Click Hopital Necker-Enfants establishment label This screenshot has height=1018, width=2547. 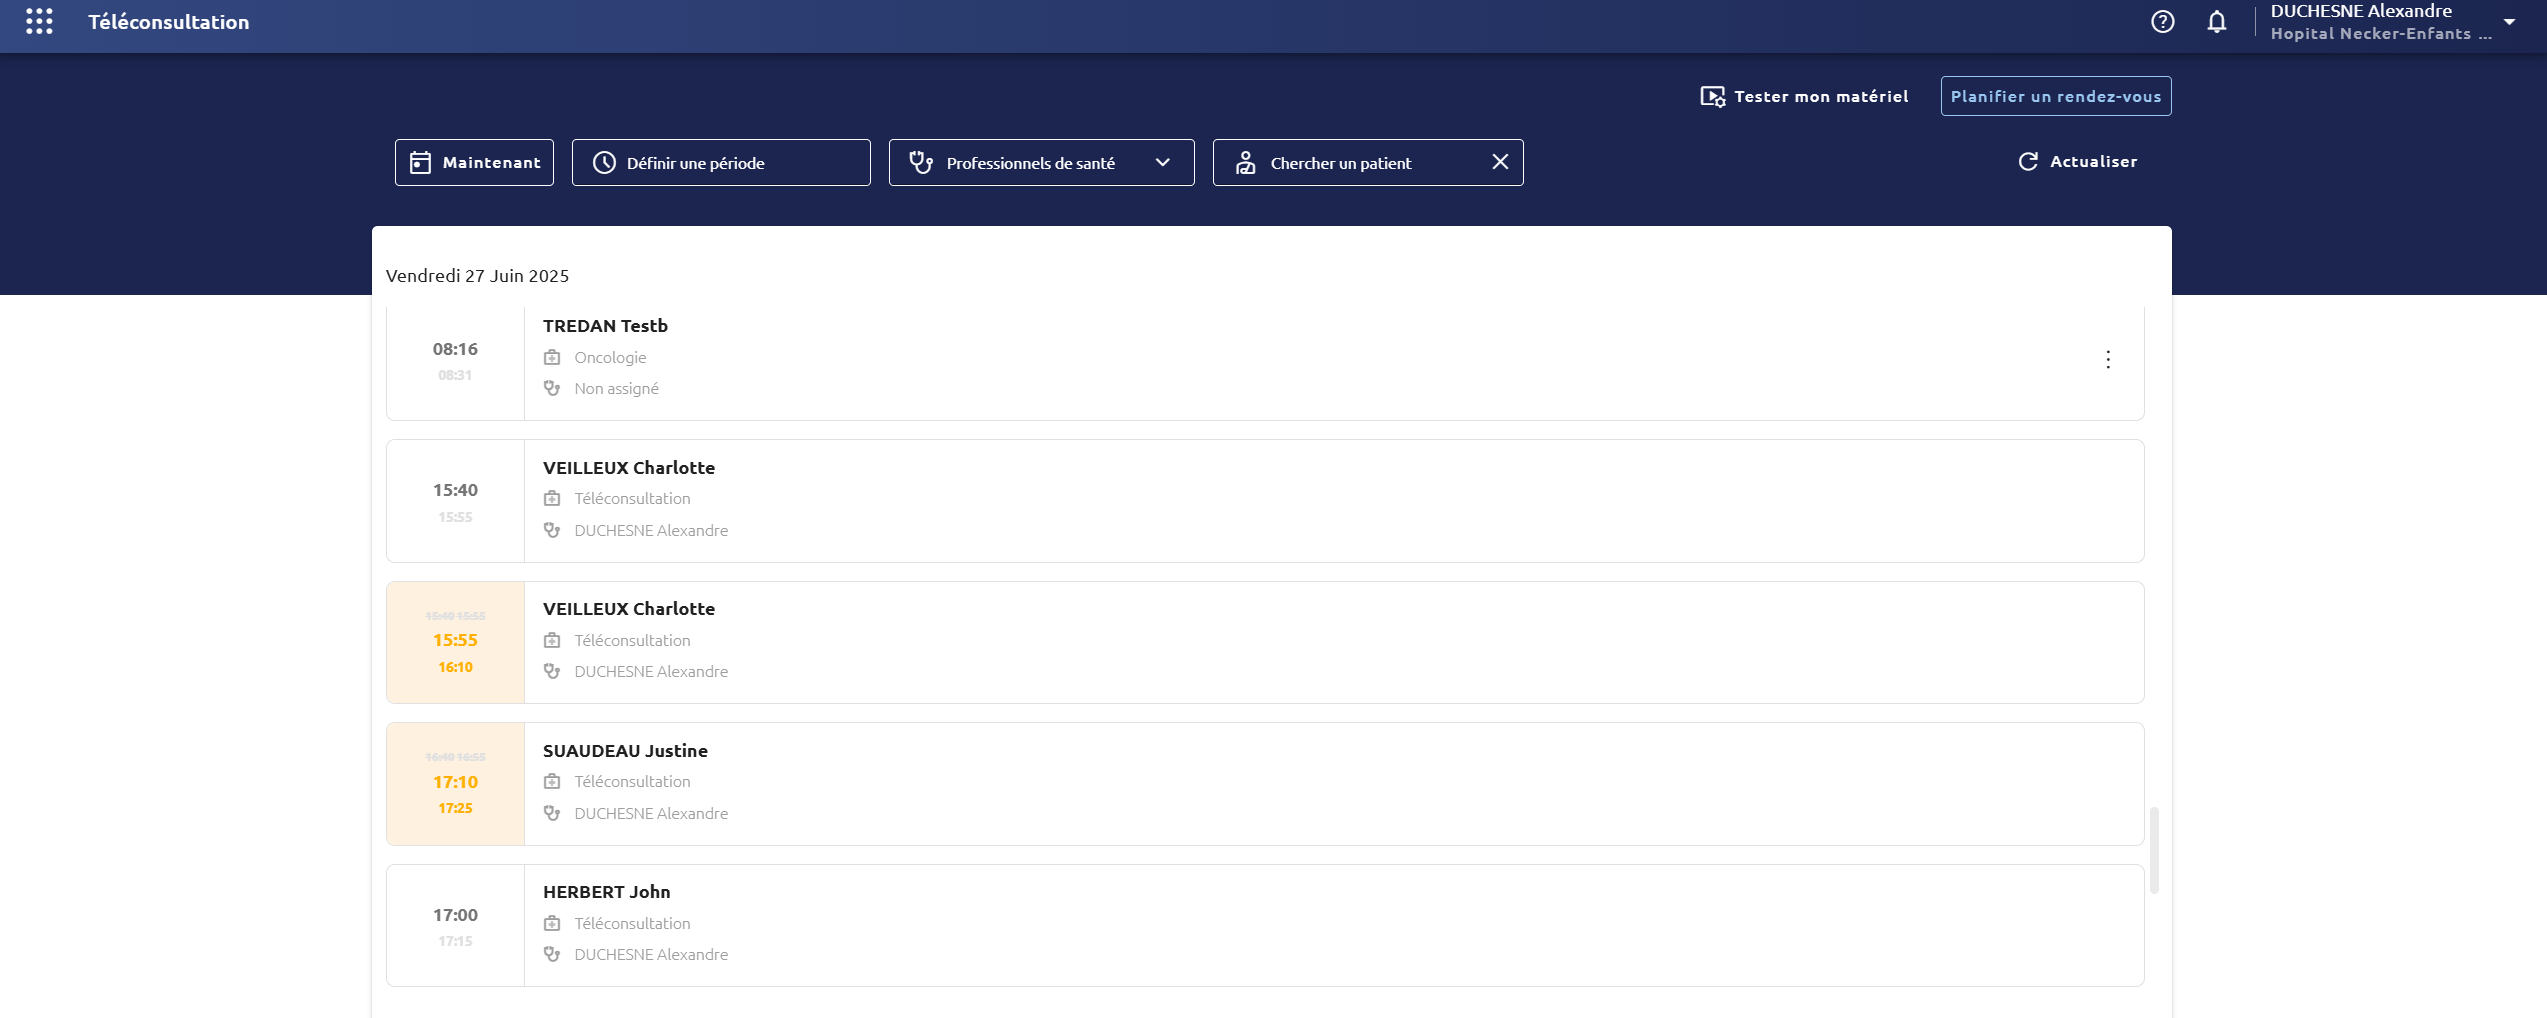[x=2380, y=34]
